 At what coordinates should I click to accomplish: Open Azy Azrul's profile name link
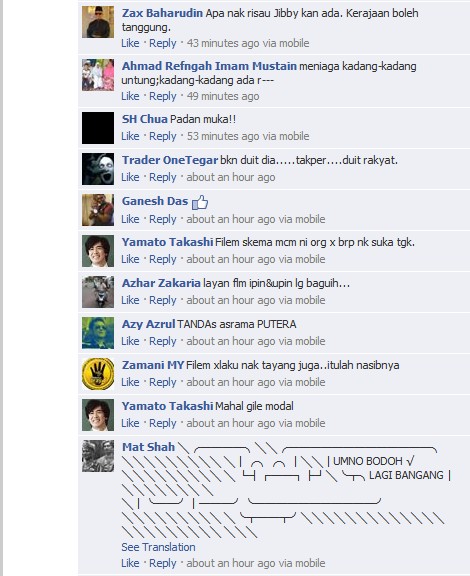[148, 324]
